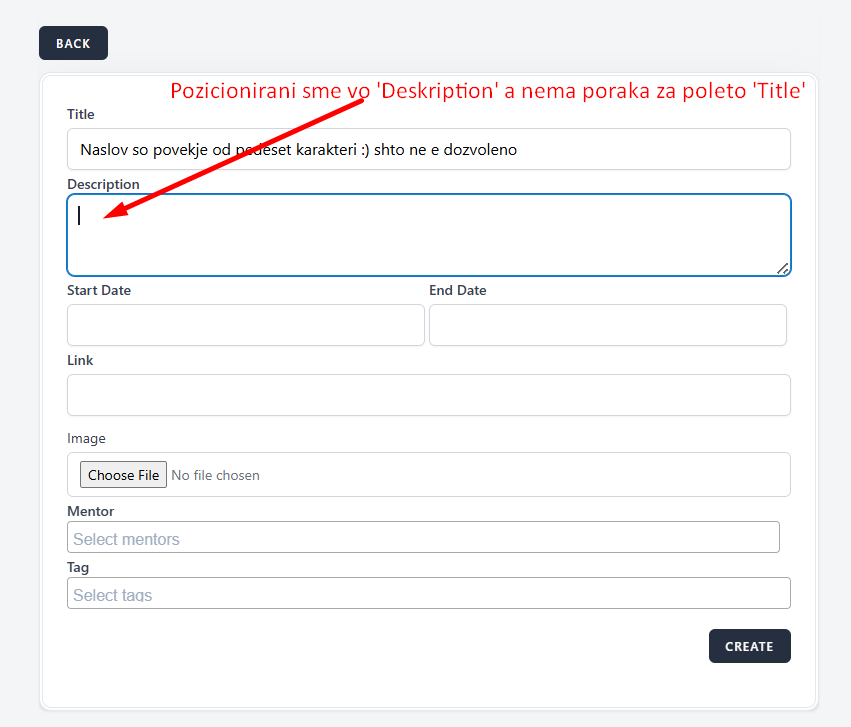
Task: Click the Description field label
Action: point(103,184)
